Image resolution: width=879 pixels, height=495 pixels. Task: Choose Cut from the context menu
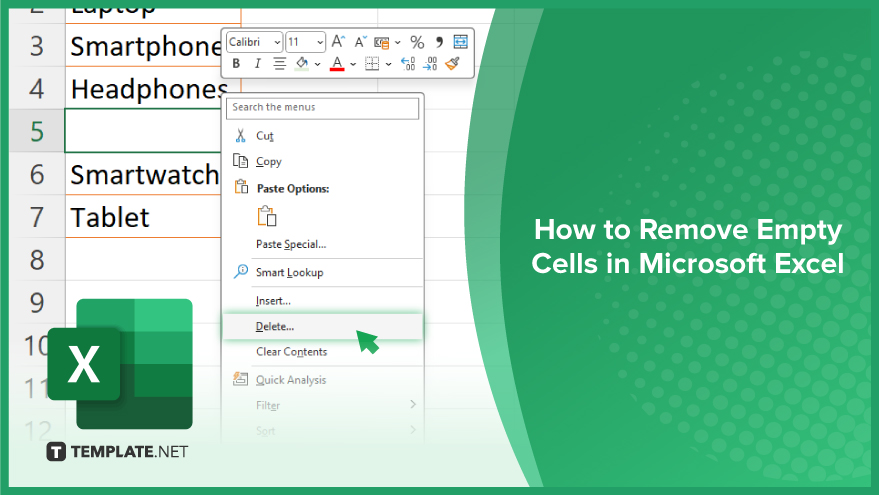(x=322, y=136)
